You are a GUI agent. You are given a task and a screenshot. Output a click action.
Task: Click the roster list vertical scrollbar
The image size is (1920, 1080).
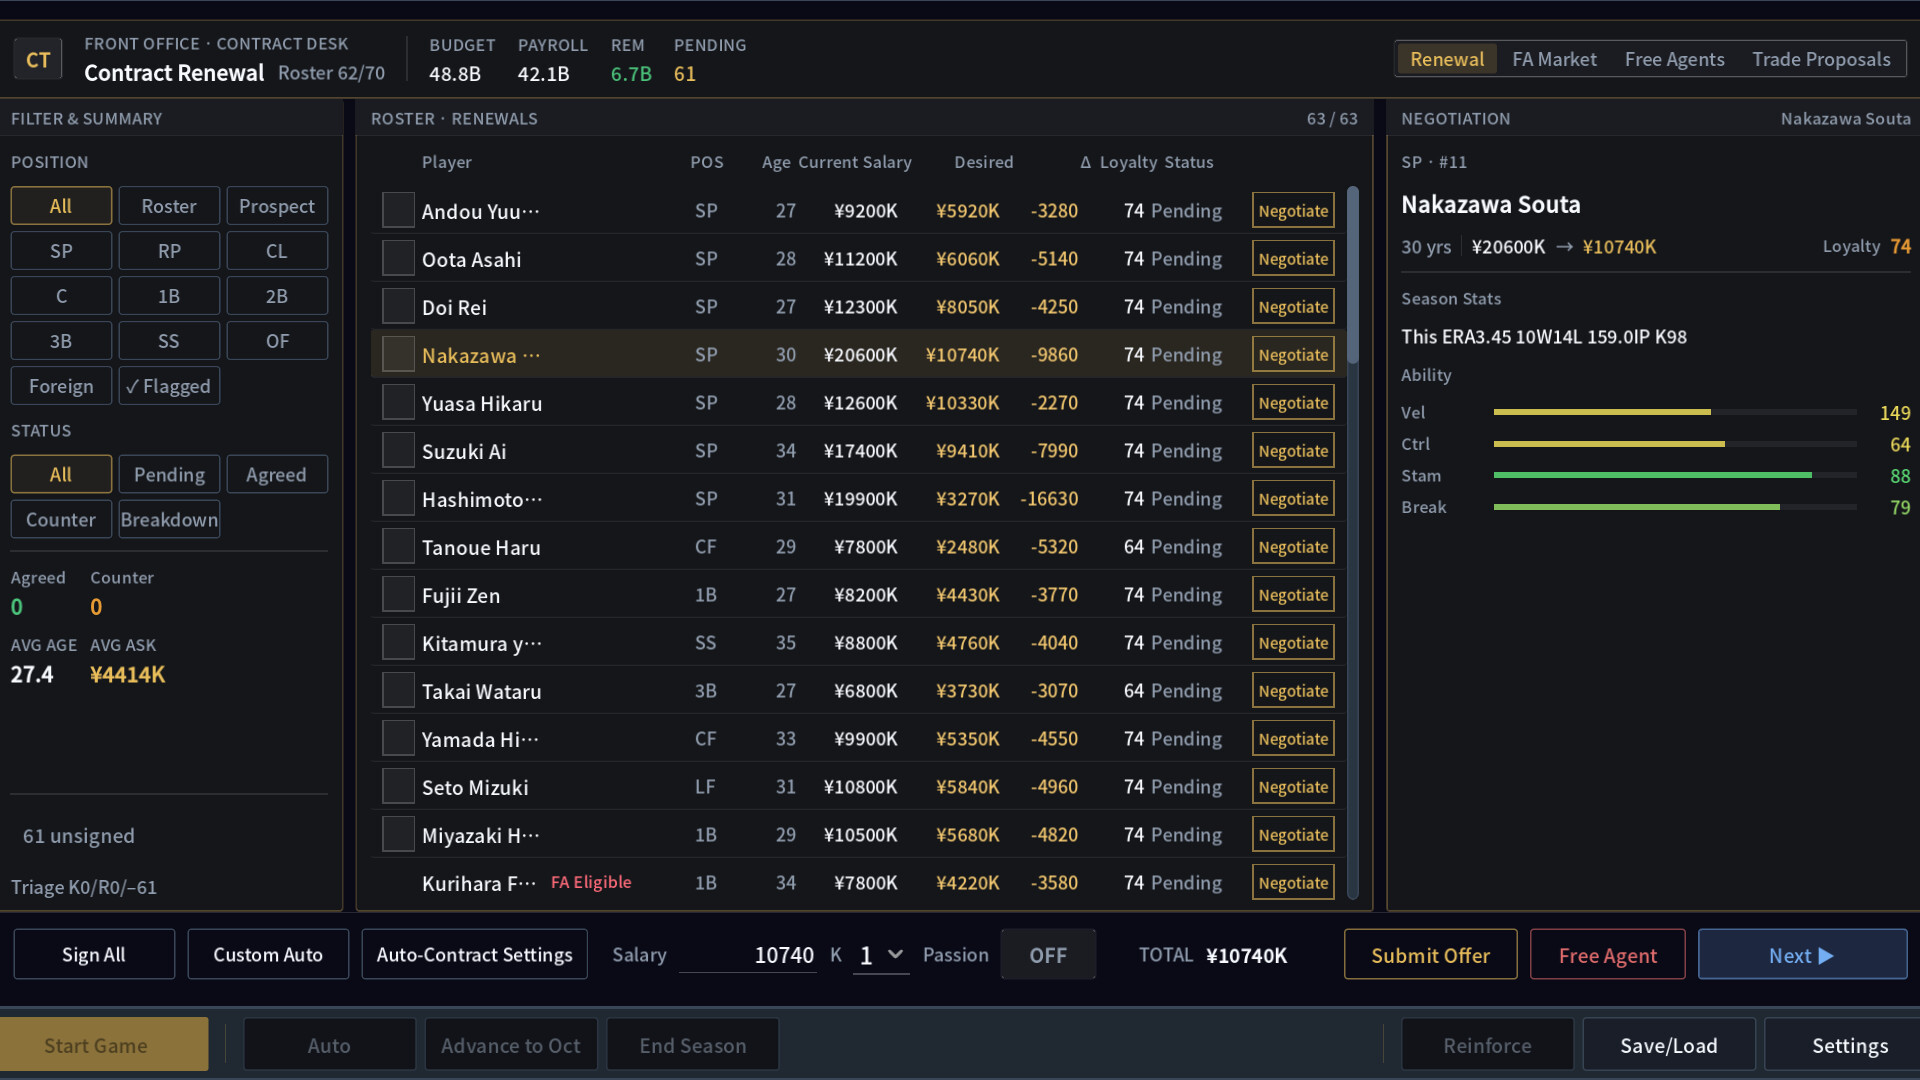click(x=1353, y=543)
